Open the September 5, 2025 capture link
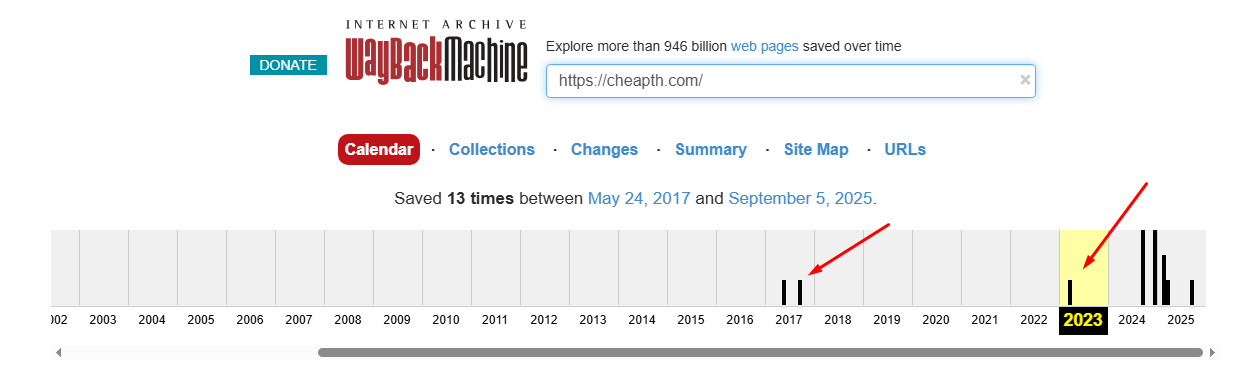 (800, 198)
